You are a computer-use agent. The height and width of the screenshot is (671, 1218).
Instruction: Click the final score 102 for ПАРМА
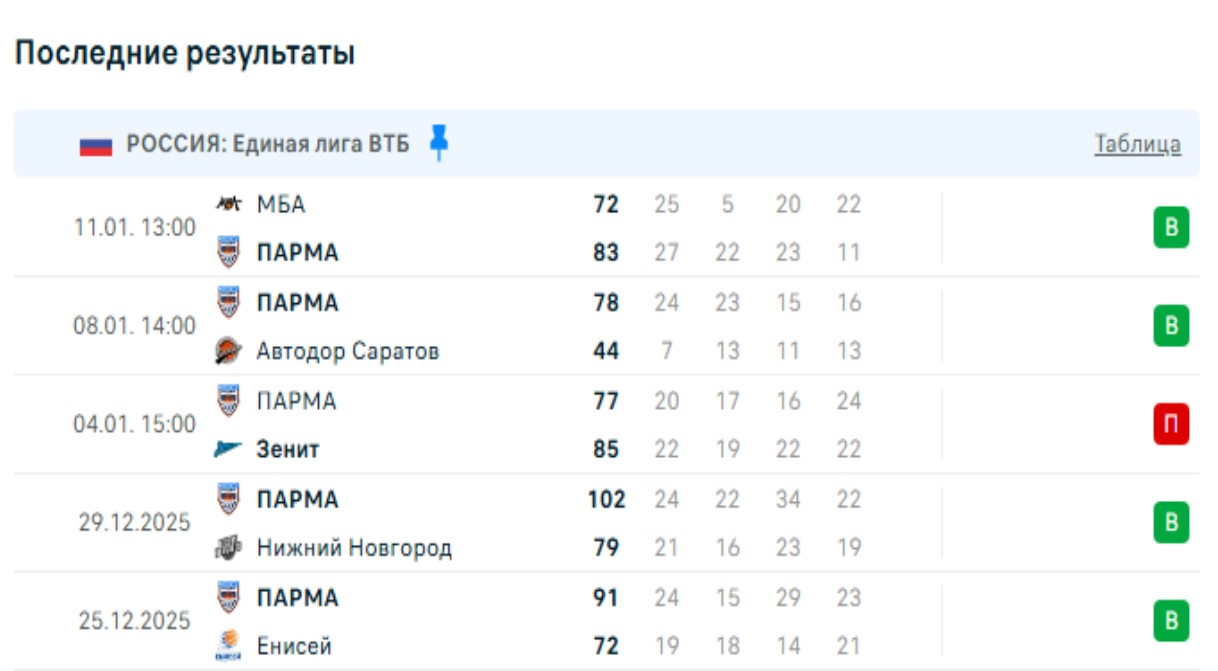point(606,499)
